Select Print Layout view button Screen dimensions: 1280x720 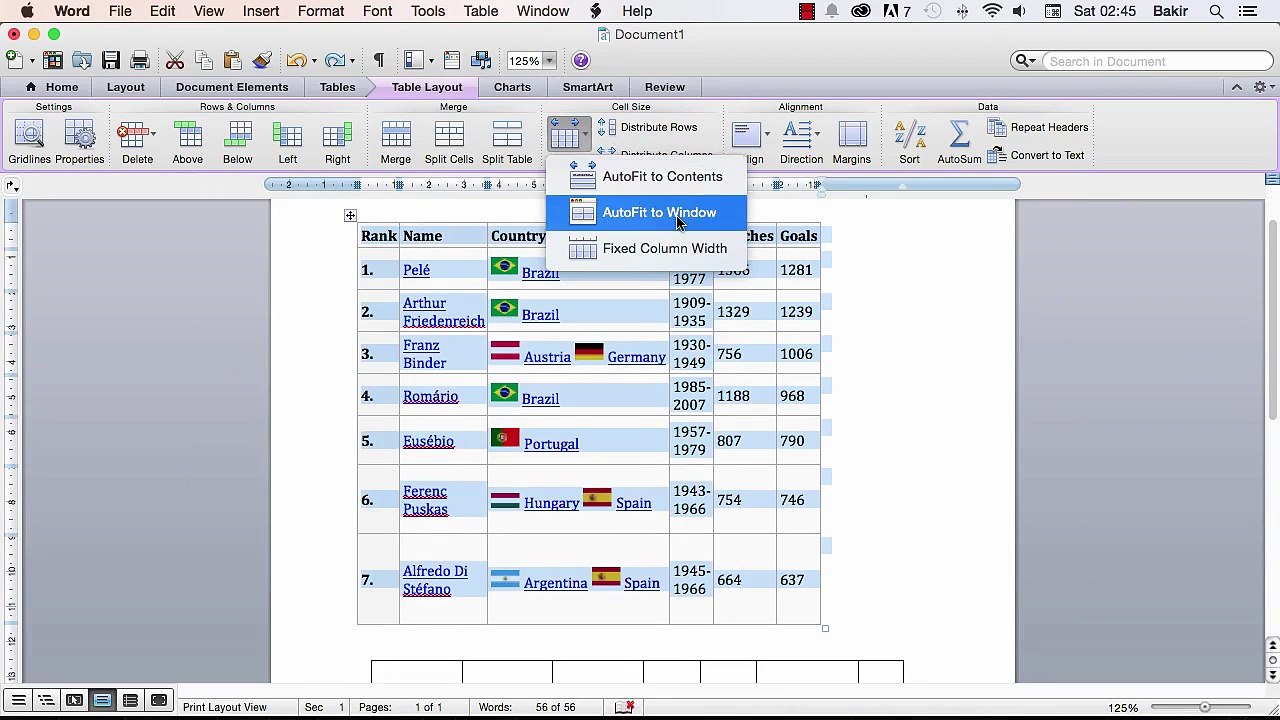(x=102, y=700)
